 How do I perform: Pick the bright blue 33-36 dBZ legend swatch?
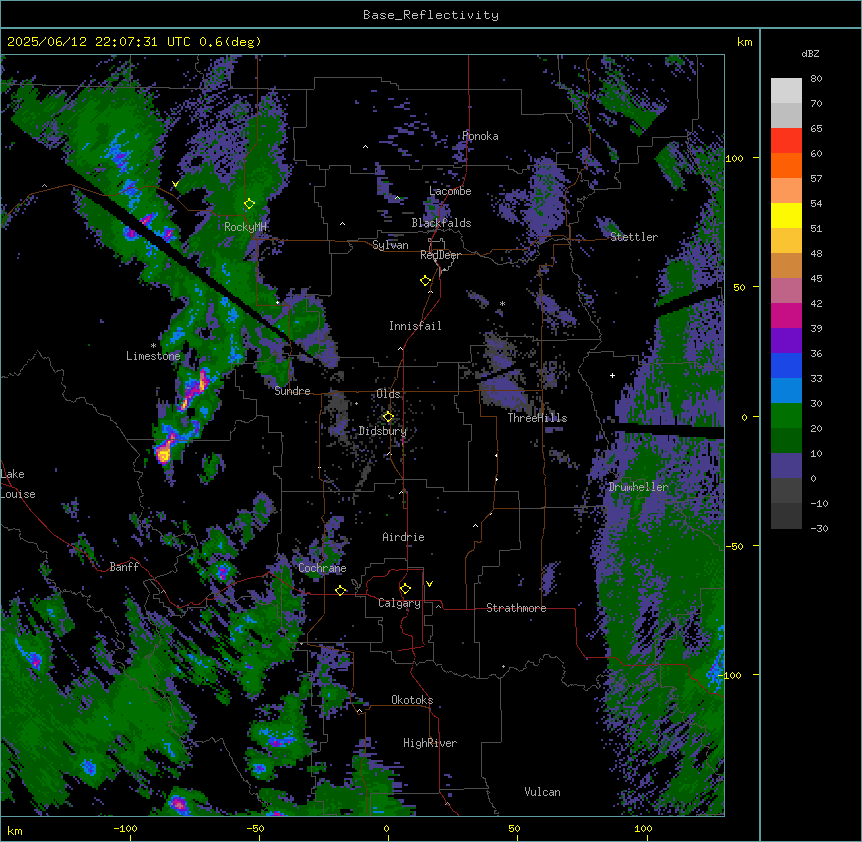pos(786,365)
